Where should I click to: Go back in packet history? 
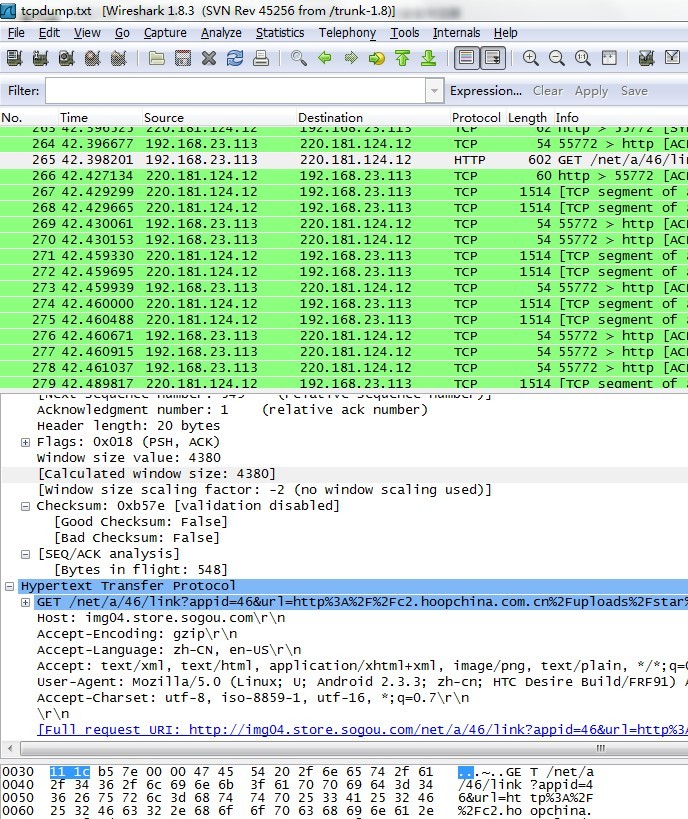(324, 58)
